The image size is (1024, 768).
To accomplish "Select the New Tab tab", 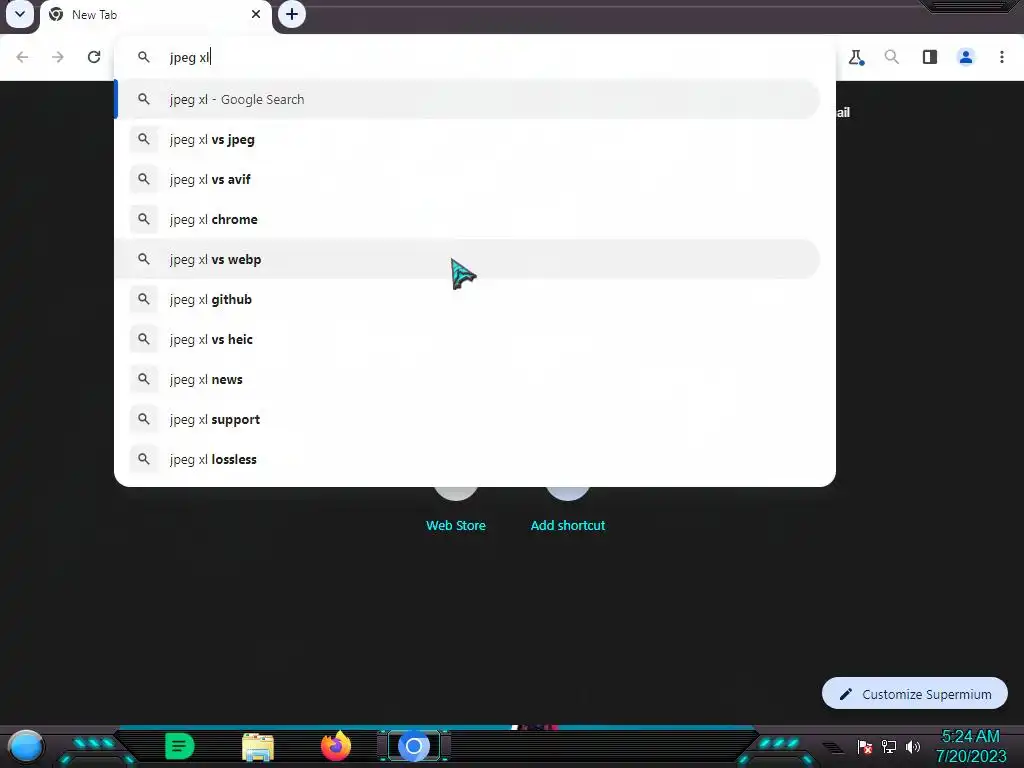I will tap(155, 15).
